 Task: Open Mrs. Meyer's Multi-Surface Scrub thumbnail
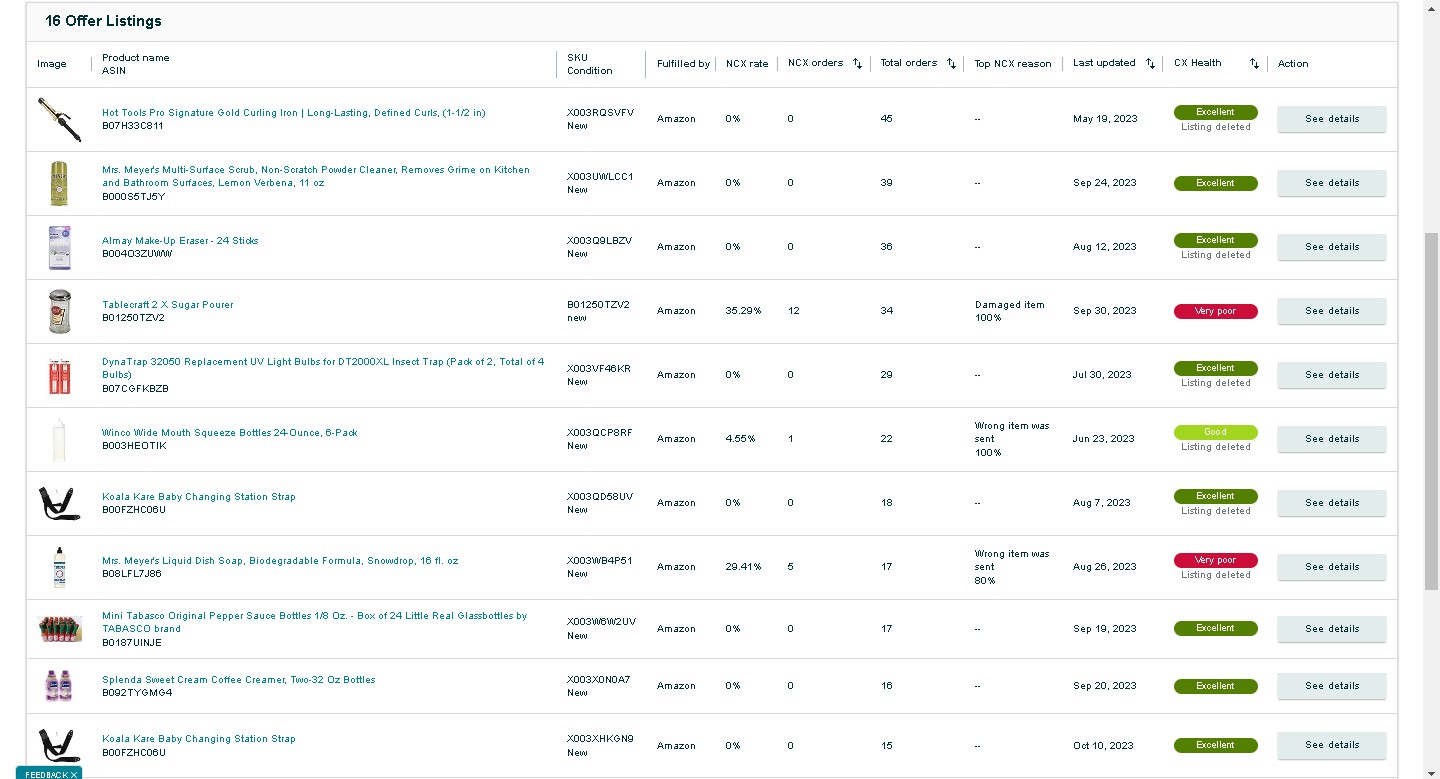point(59,183)
